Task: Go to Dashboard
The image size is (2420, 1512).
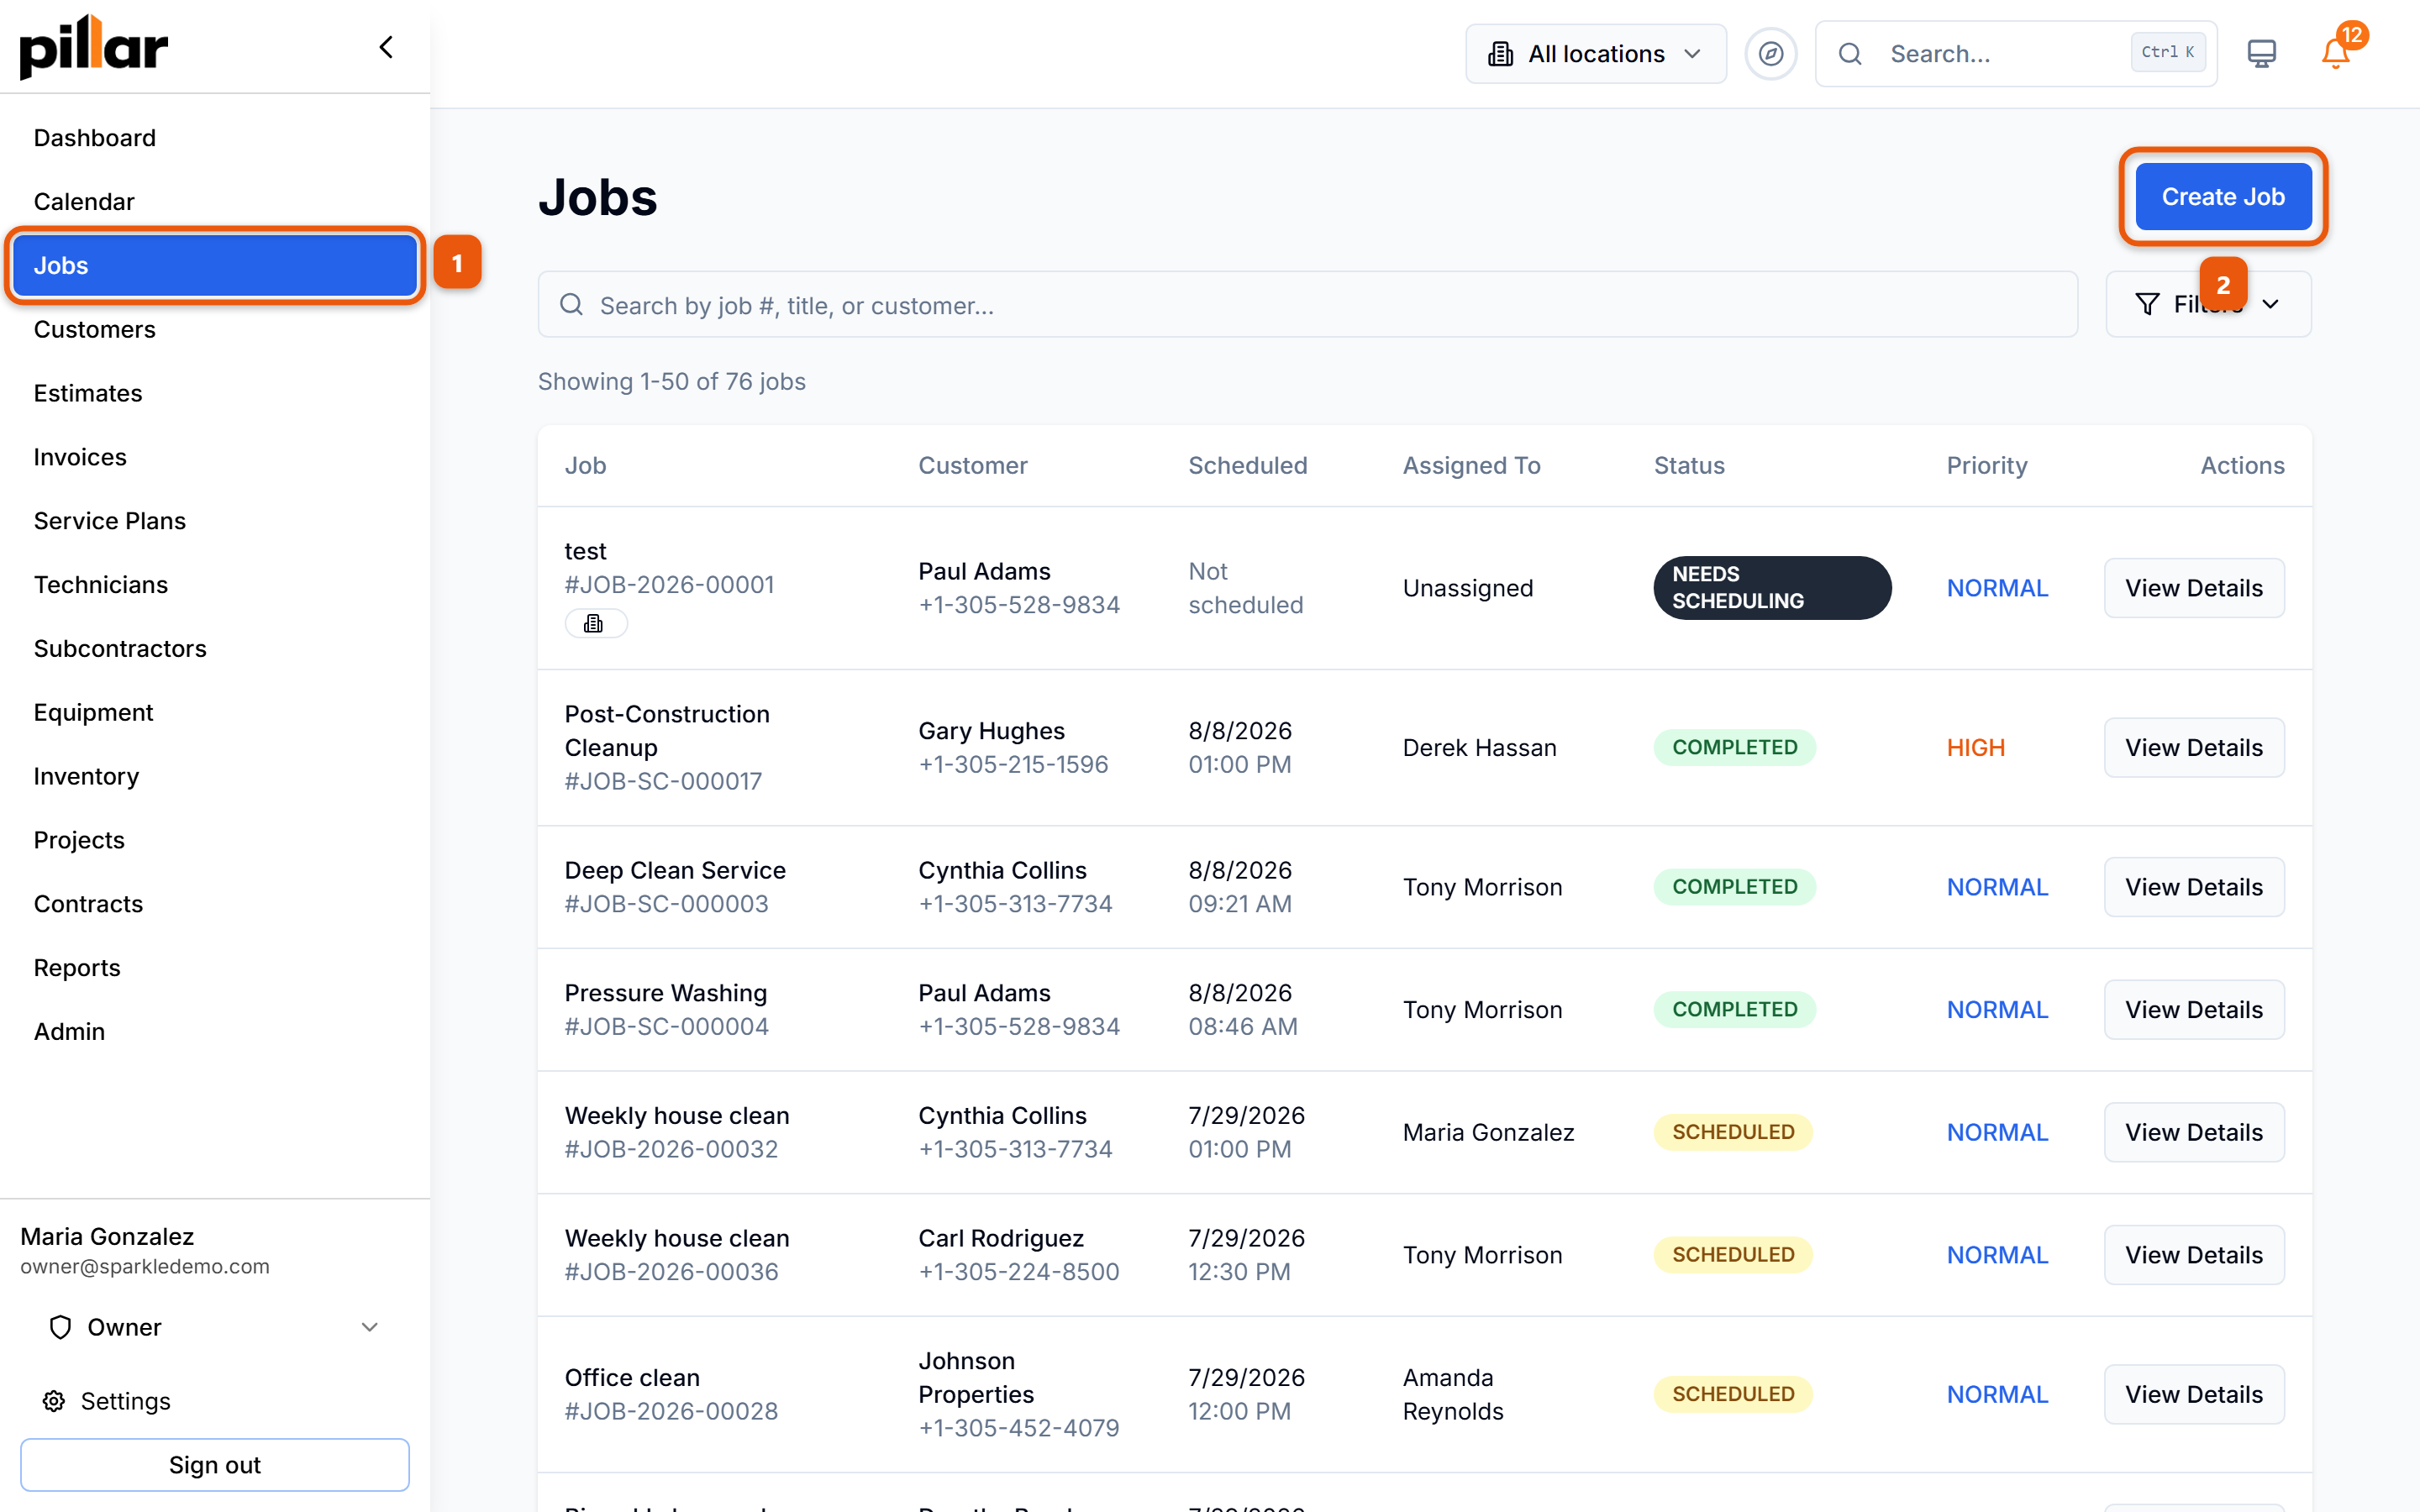Action: pos(95,138)
